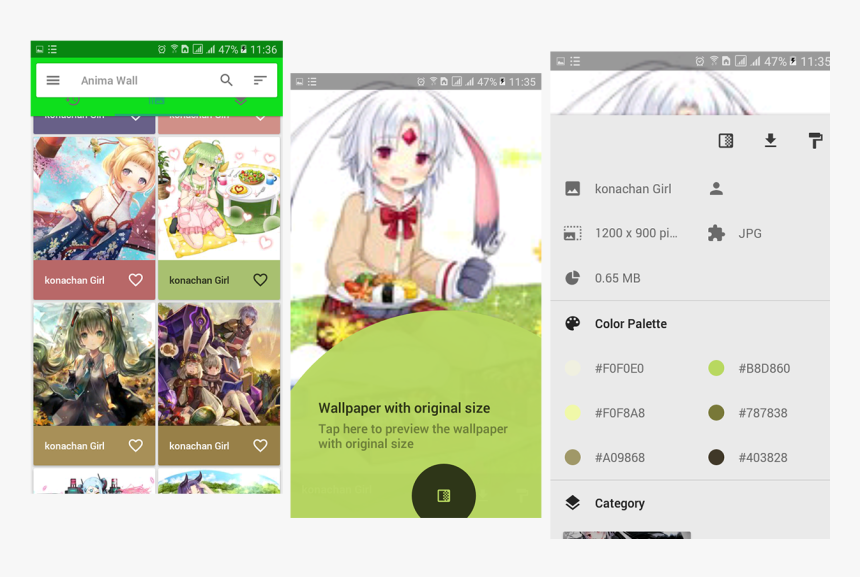Pick the #787838 olive swatch circle
Screen dimensions: 860x577
(716, 412)
